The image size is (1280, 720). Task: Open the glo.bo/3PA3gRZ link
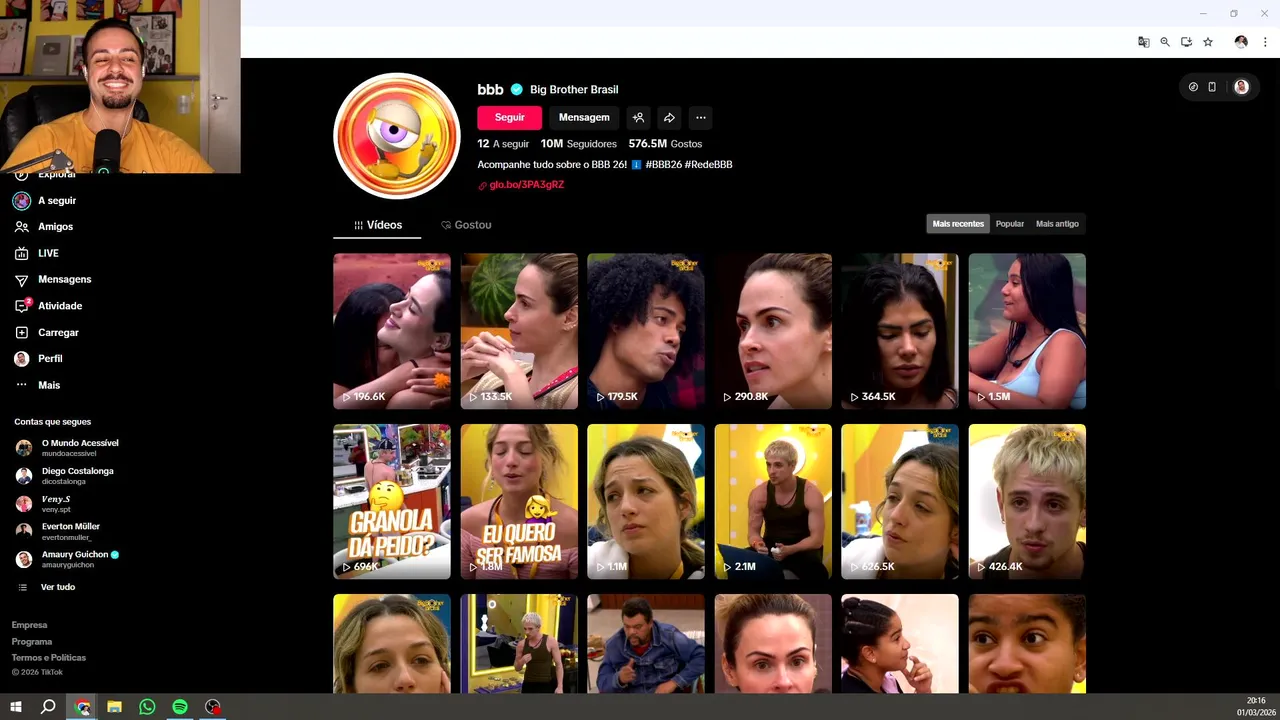point(526,185)
